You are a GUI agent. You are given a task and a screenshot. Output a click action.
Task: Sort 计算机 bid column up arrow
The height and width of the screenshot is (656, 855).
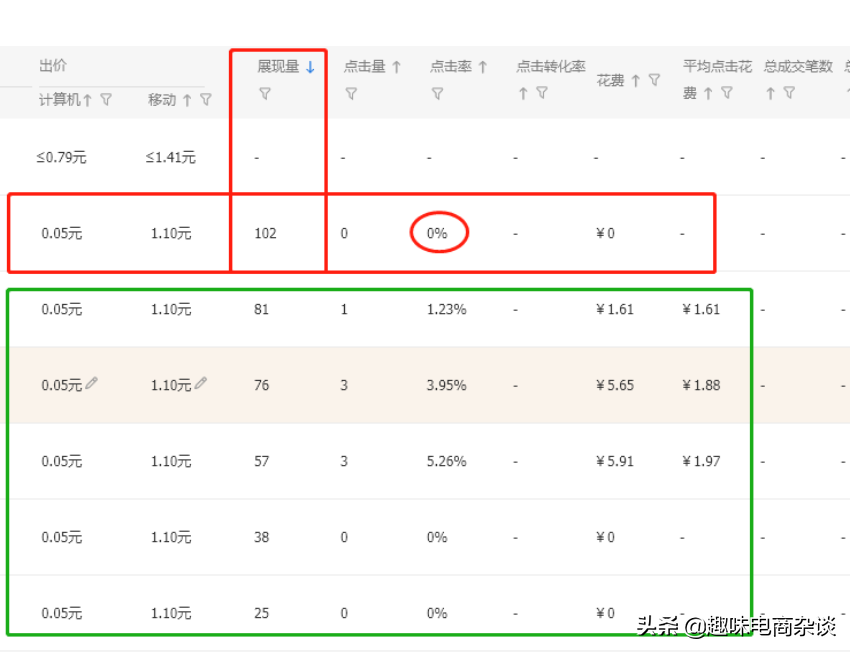coord(87,100)
